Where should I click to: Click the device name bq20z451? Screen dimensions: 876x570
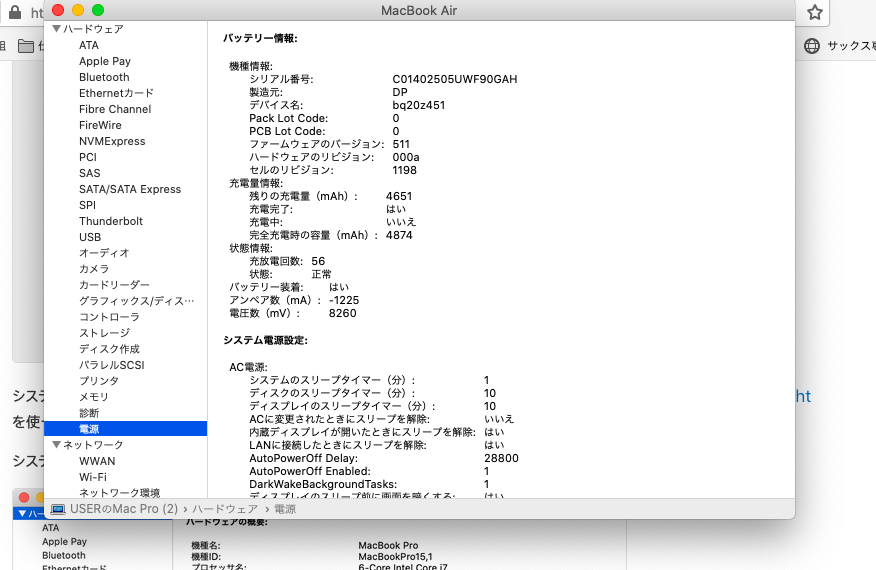(x=418, y=105)
